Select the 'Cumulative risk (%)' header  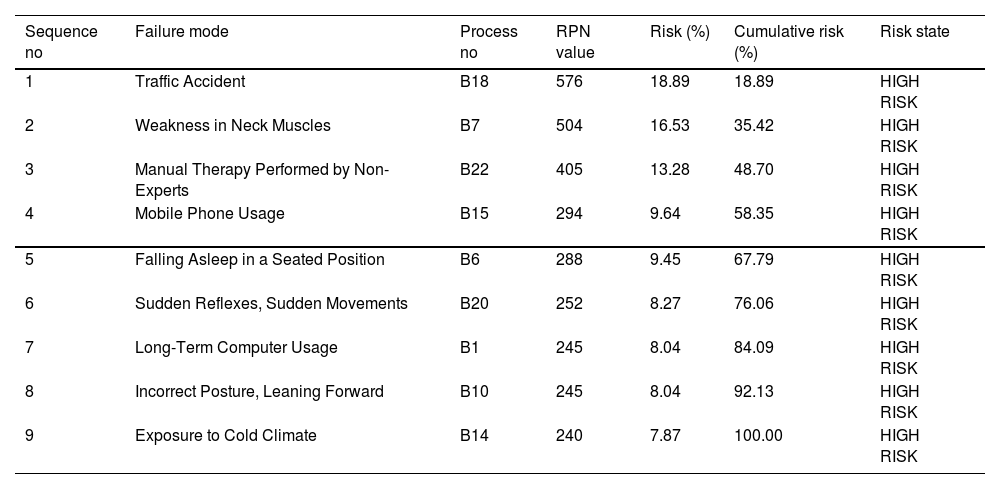[788, 41]
